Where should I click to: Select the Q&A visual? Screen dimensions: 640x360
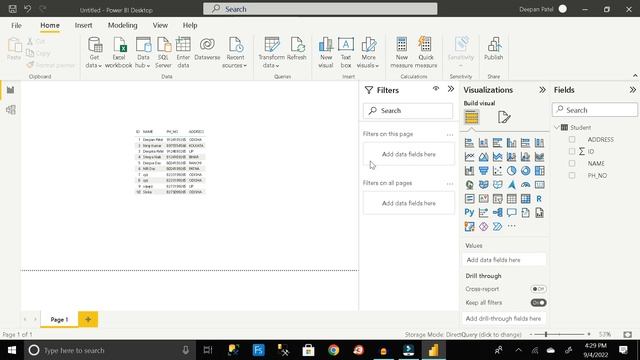(511, 213)
